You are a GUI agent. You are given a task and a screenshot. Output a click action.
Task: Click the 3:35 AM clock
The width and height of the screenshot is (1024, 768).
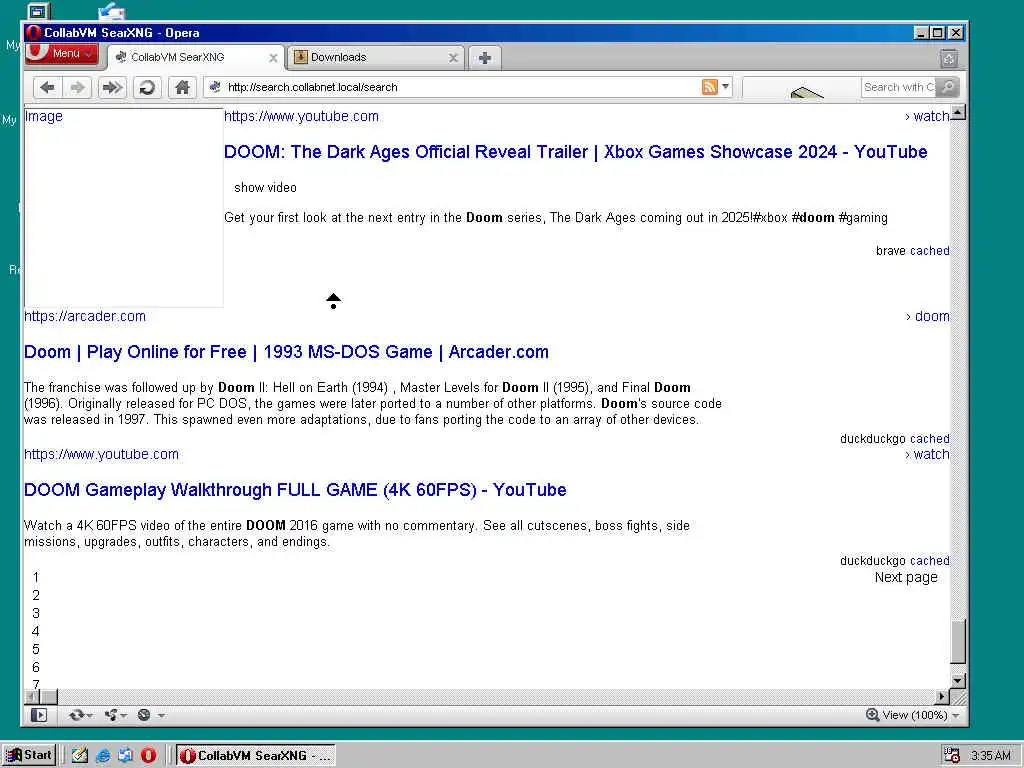(990, 756)
